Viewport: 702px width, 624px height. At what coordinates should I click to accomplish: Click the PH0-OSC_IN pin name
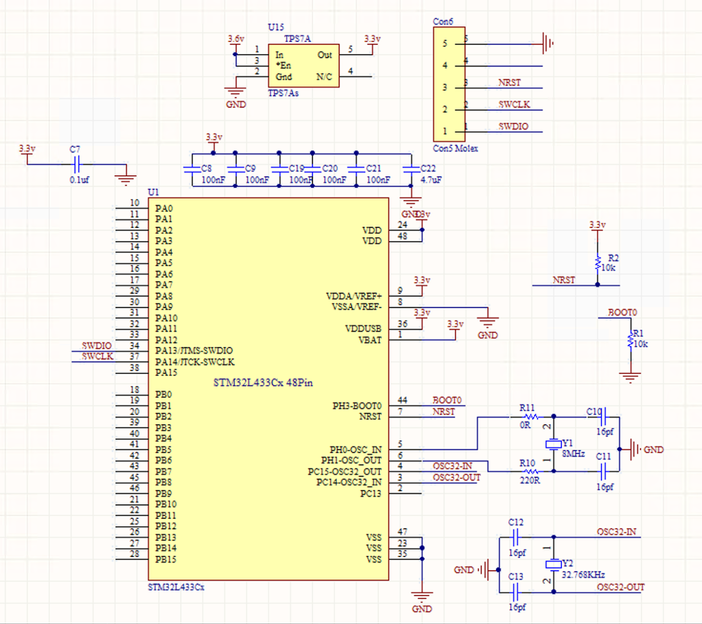pyautogui.click(x=355, y=449)
